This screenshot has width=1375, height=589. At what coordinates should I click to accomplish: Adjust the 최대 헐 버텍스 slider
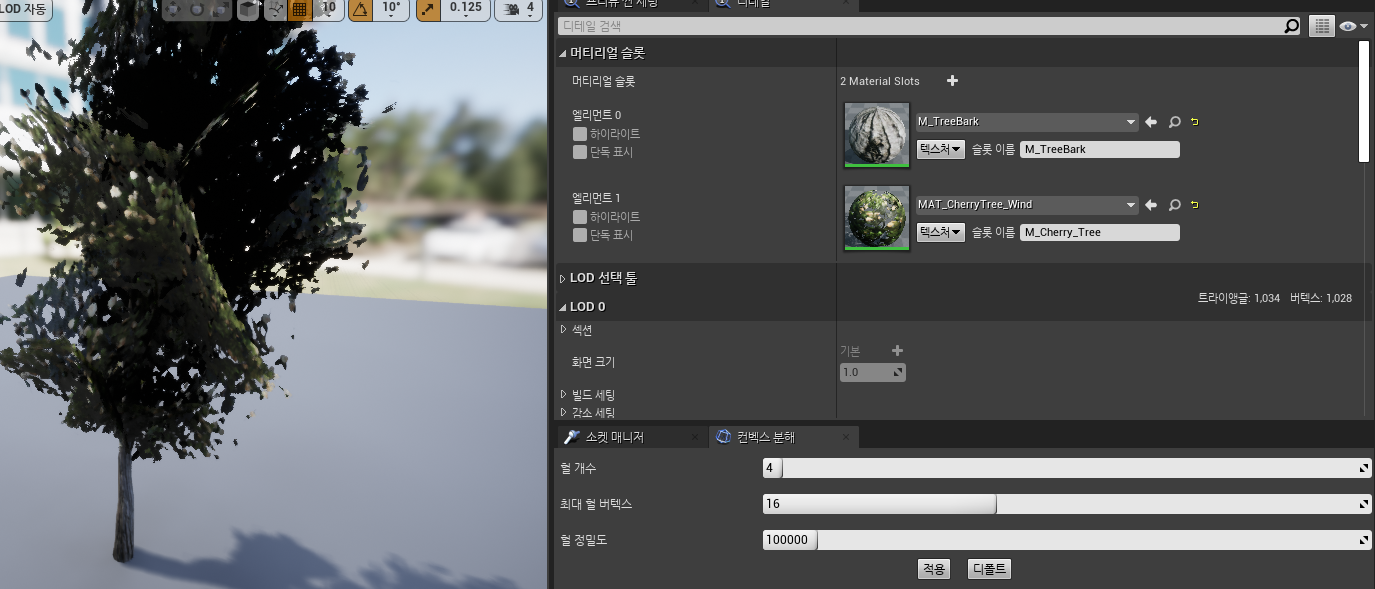pyautogui.click(x=1066, y=504)
